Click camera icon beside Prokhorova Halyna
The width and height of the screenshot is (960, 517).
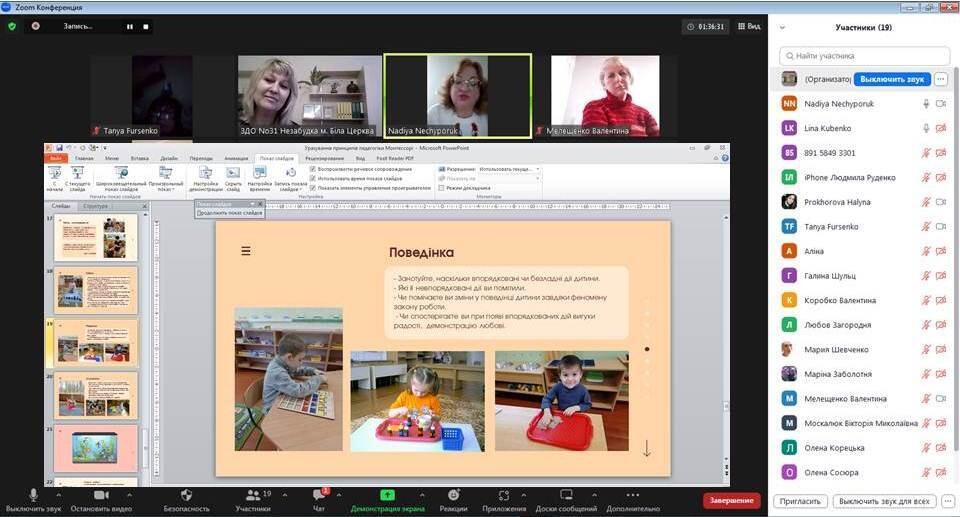[x=941, y=202]
